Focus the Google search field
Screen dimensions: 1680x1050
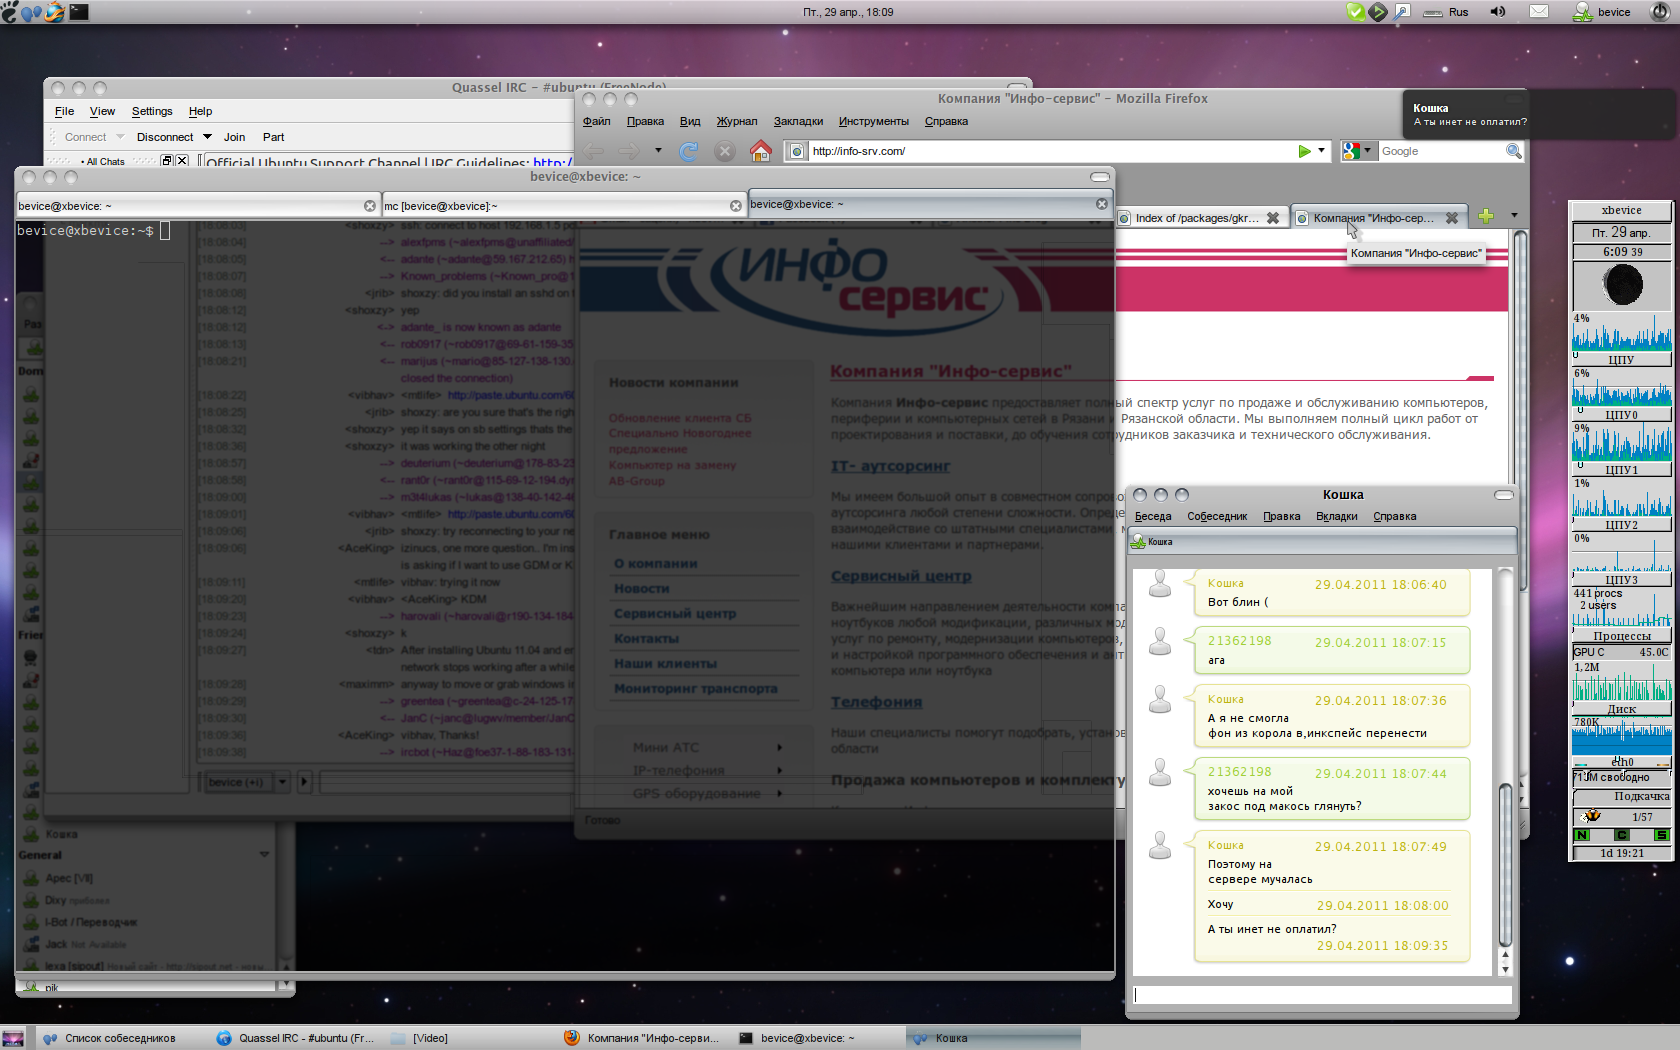tap(1441, 151)
